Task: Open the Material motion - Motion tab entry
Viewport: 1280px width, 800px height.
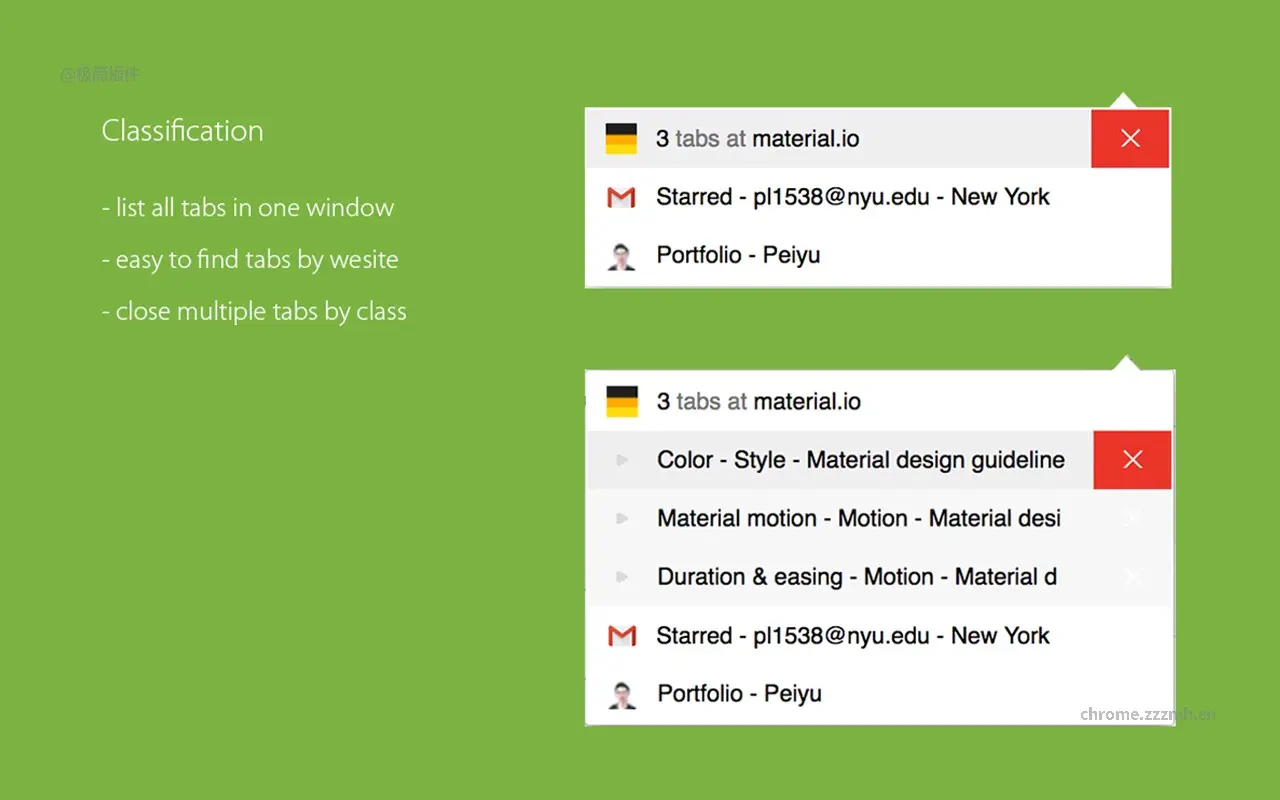Action: point(858,519)
